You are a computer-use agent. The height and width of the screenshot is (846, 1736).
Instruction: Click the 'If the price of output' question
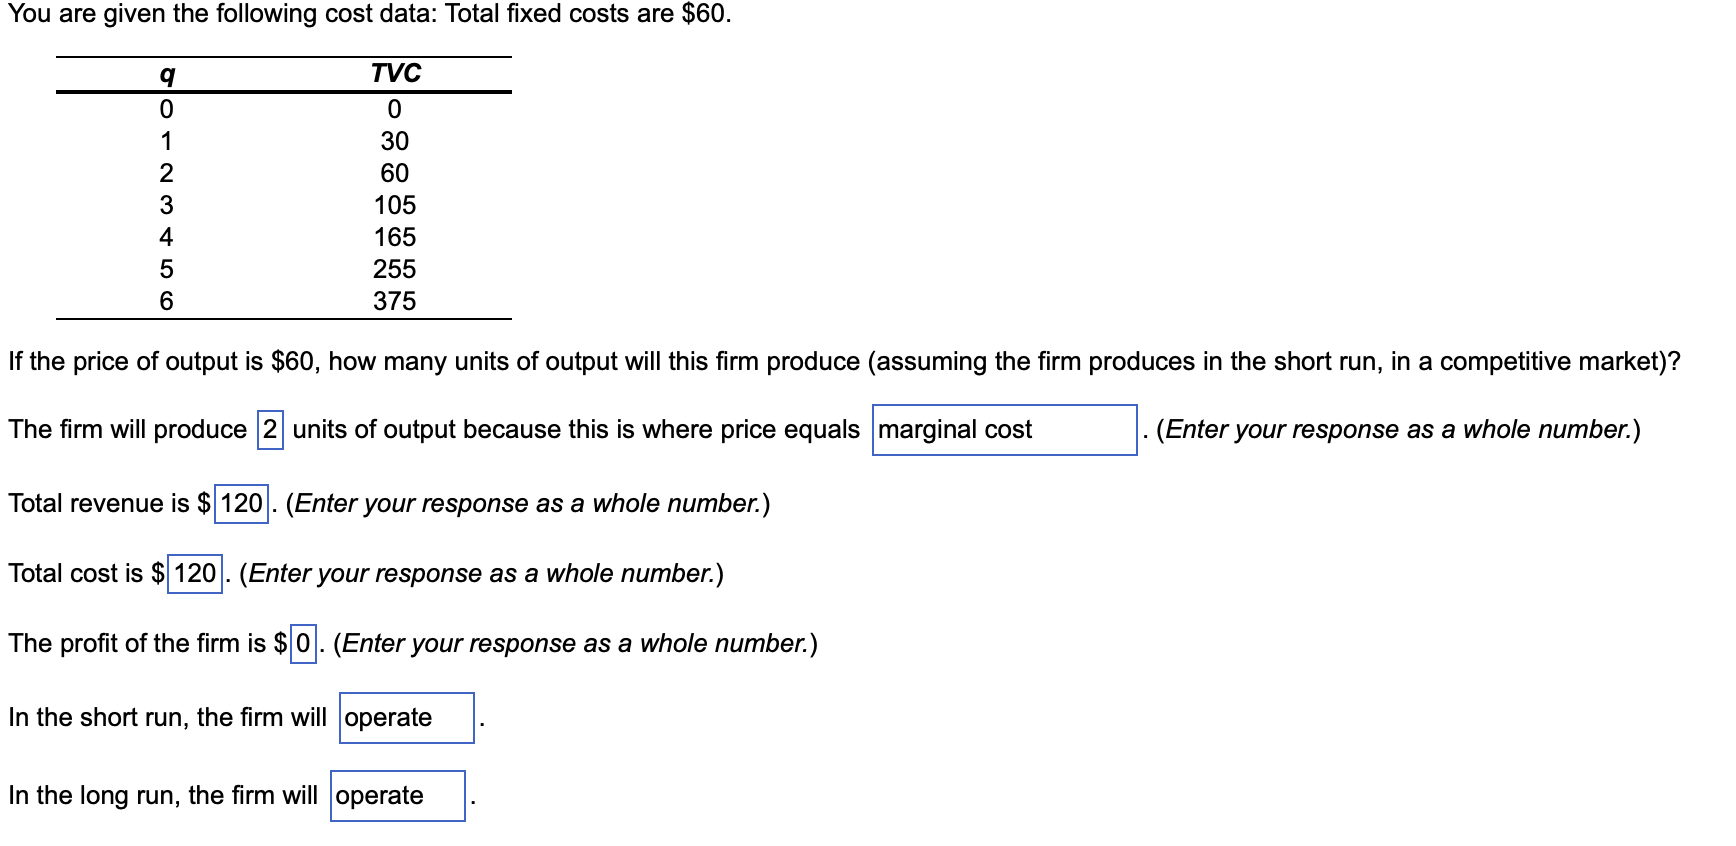(x=844, y=361)
